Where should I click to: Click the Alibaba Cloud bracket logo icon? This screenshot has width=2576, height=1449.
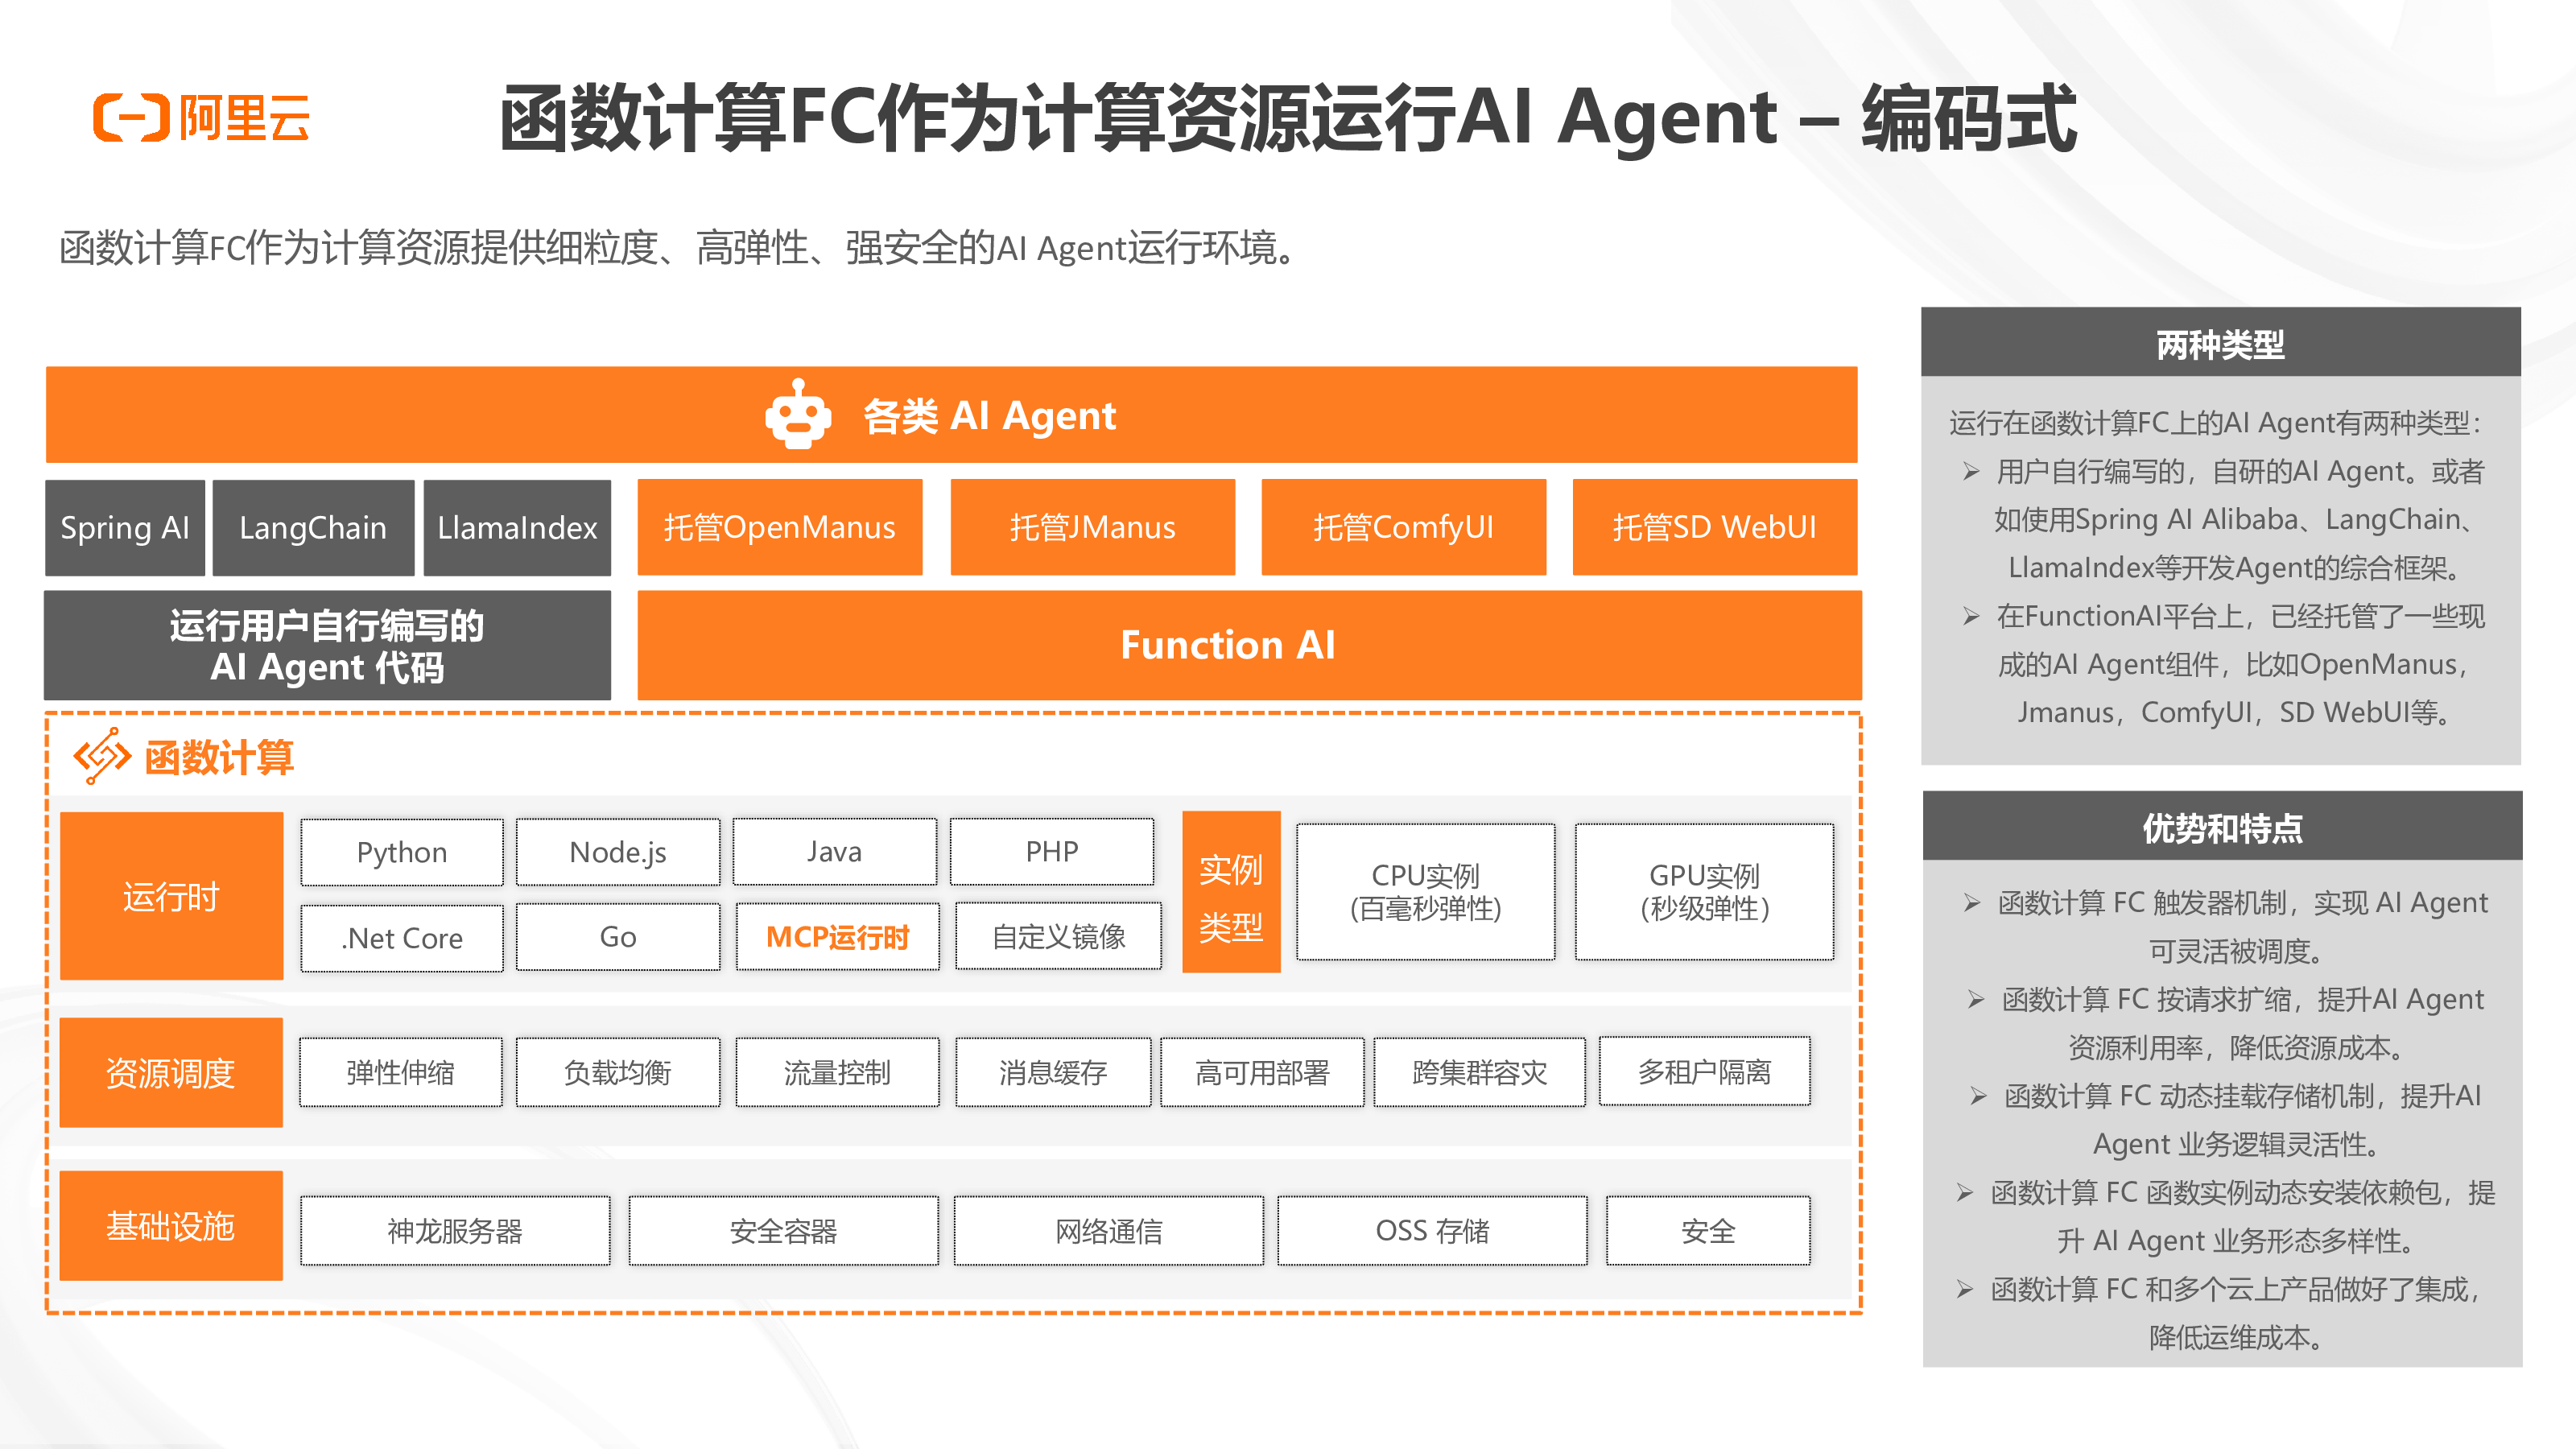[x=131, y=118]
